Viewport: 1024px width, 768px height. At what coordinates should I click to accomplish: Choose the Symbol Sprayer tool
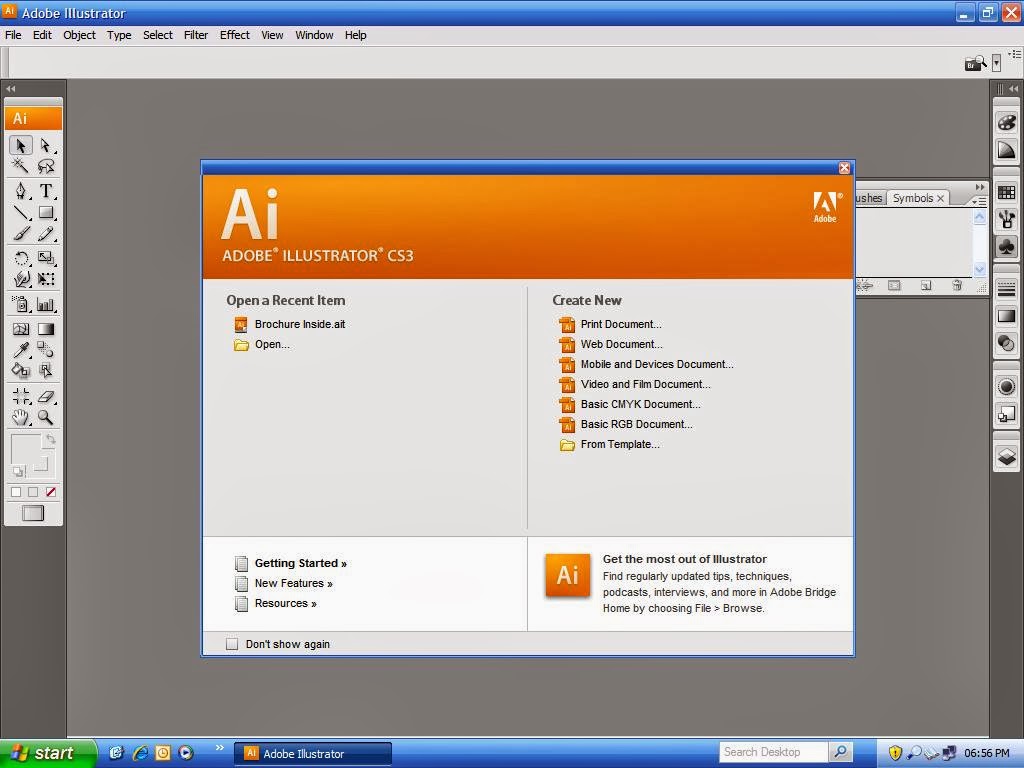tap(21, 304)
